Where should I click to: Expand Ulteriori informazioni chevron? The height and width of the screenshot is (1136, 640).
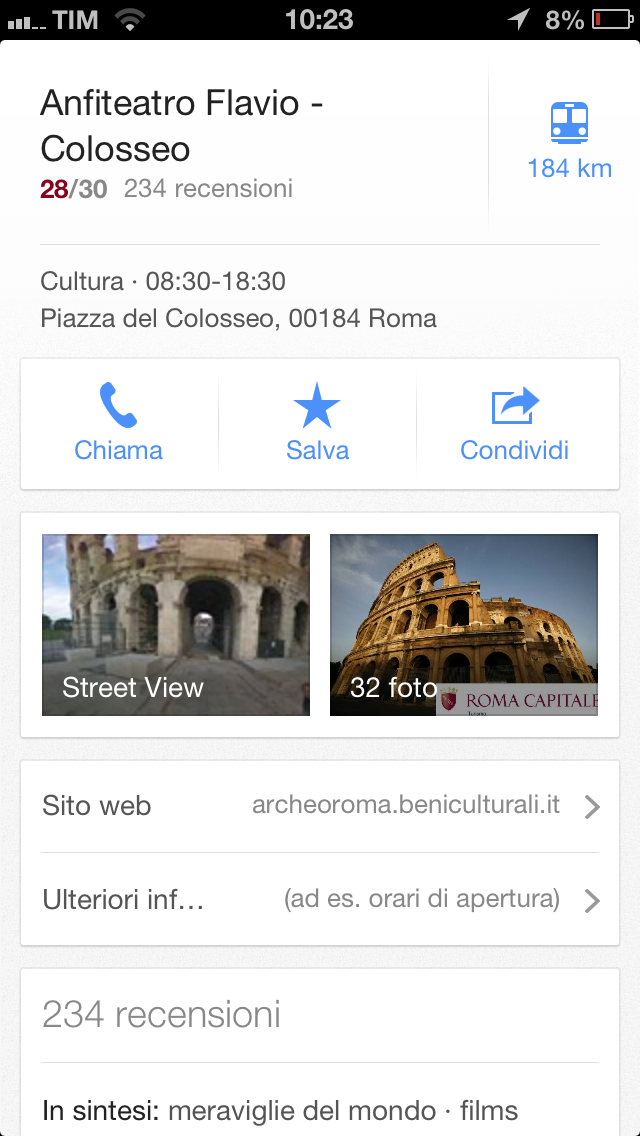coord(591,901)
